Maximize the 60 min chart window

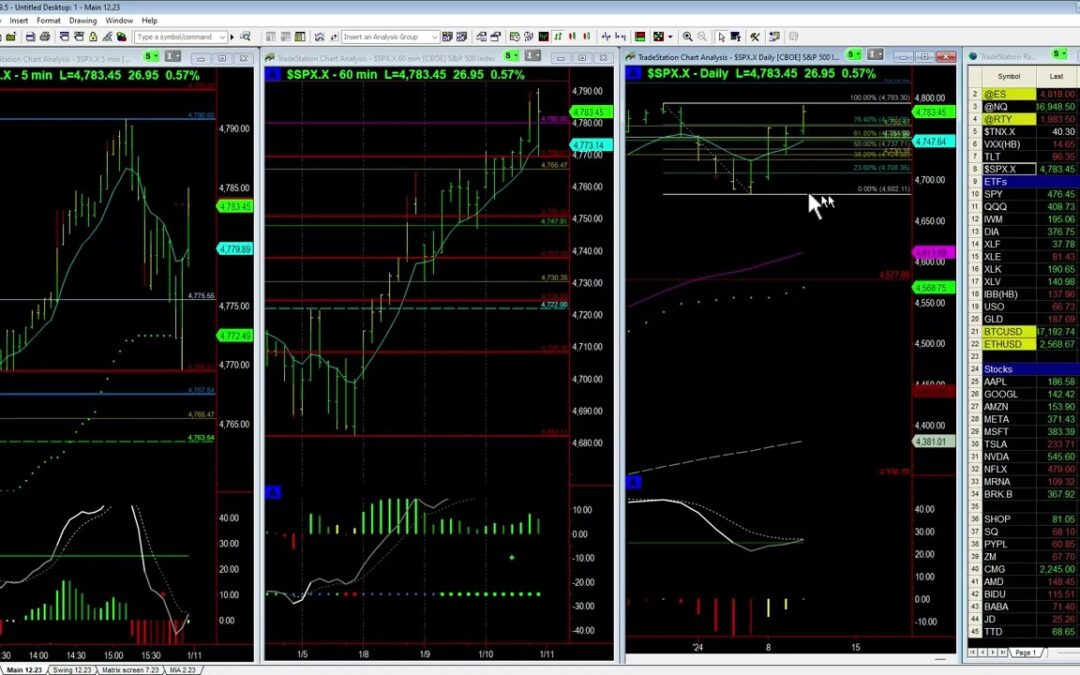[582, 59]
